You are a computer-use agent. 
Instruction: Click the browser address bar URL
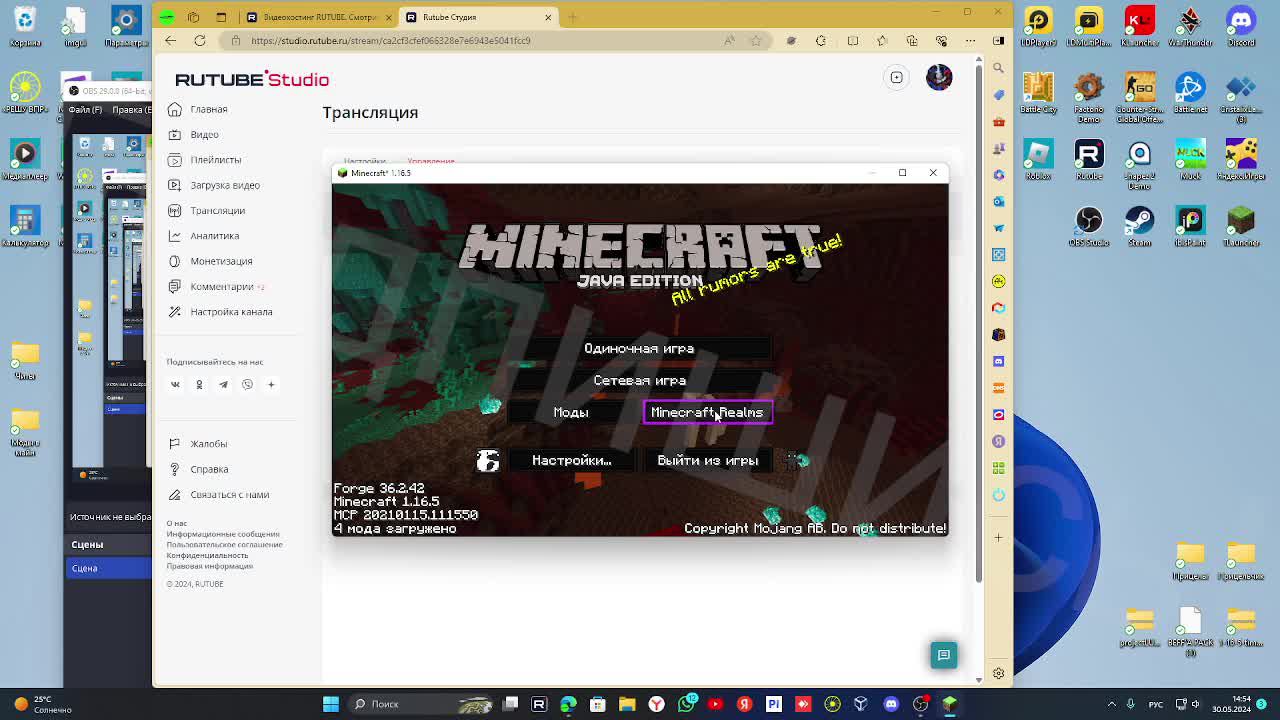click(x=391, y=41)
